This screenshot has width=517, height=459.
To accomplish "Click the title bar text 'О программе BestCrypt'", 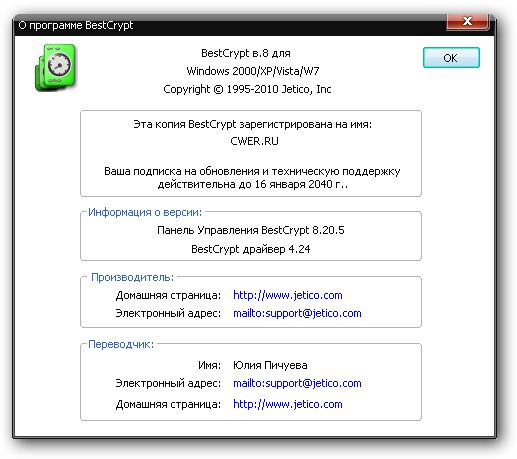I will (76, 25).
